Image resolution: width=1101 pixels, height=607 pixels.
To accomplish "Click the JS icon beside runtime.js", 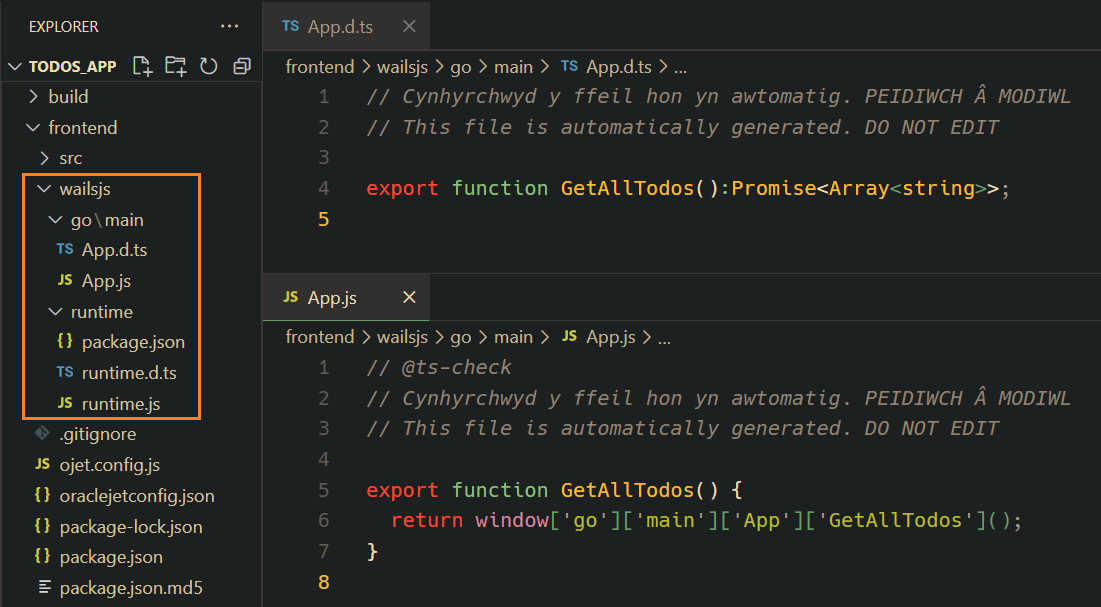I will [x=64, y=403].
